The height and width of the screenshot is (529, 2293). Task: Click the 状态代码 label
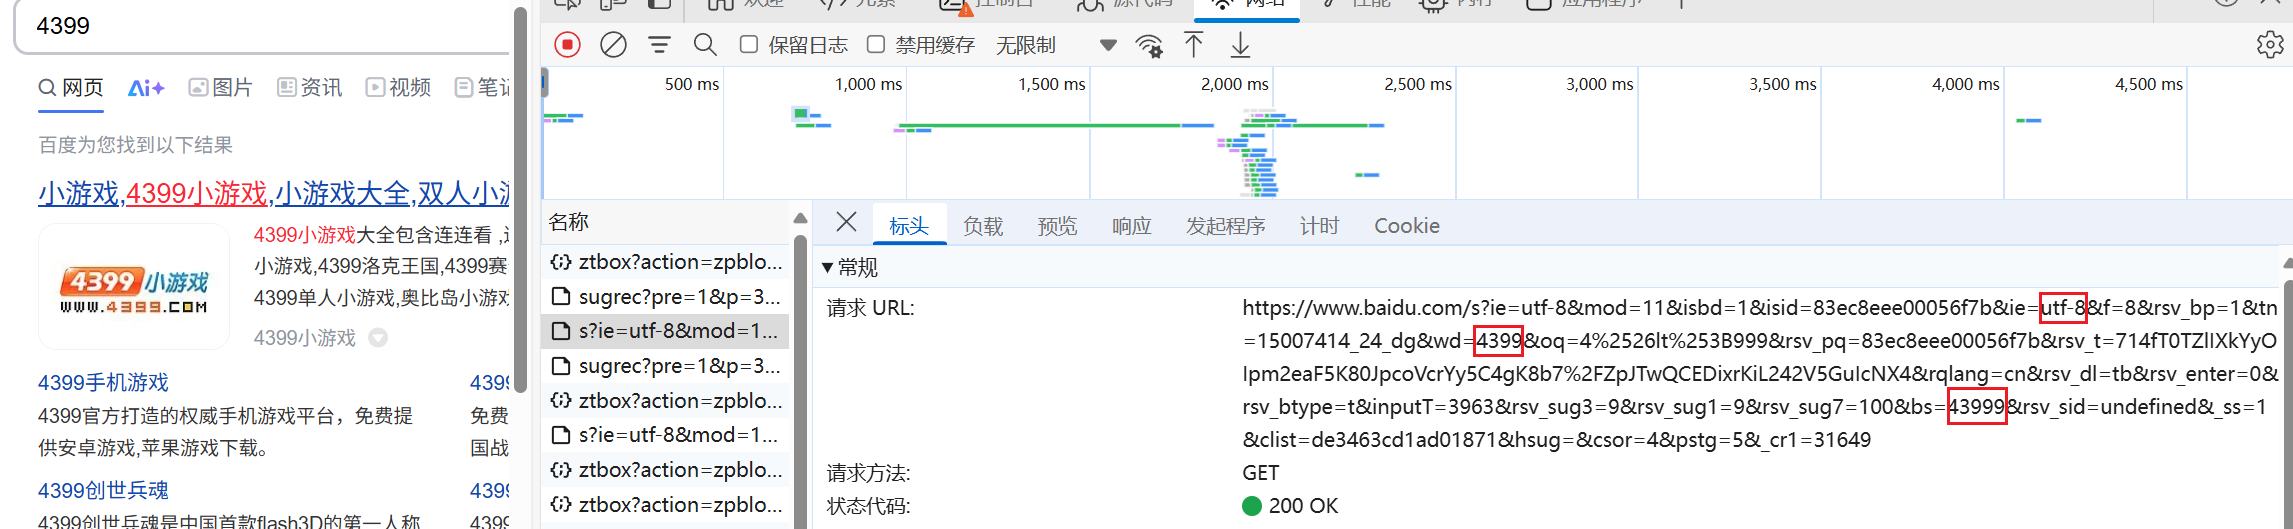tap(869, 506)
